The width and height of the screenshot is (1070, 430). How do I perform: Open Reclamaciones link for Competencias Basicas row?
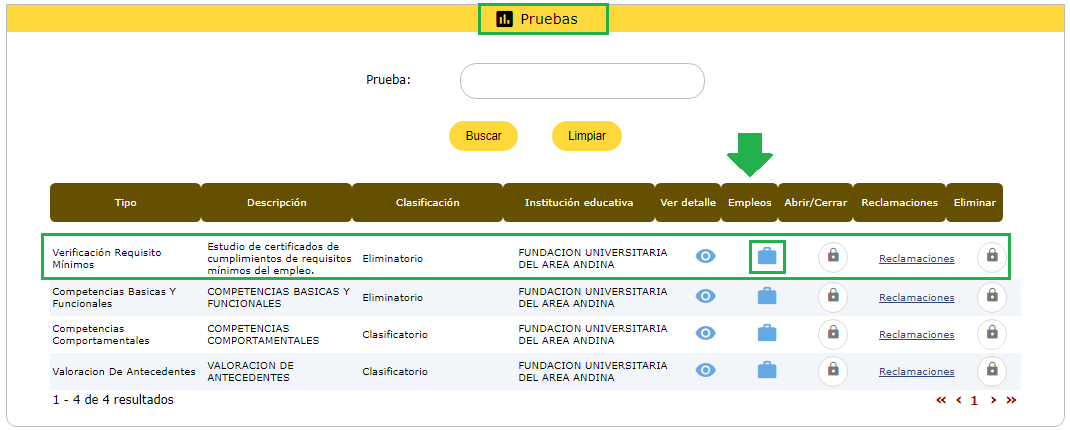(x=916, y=297)
